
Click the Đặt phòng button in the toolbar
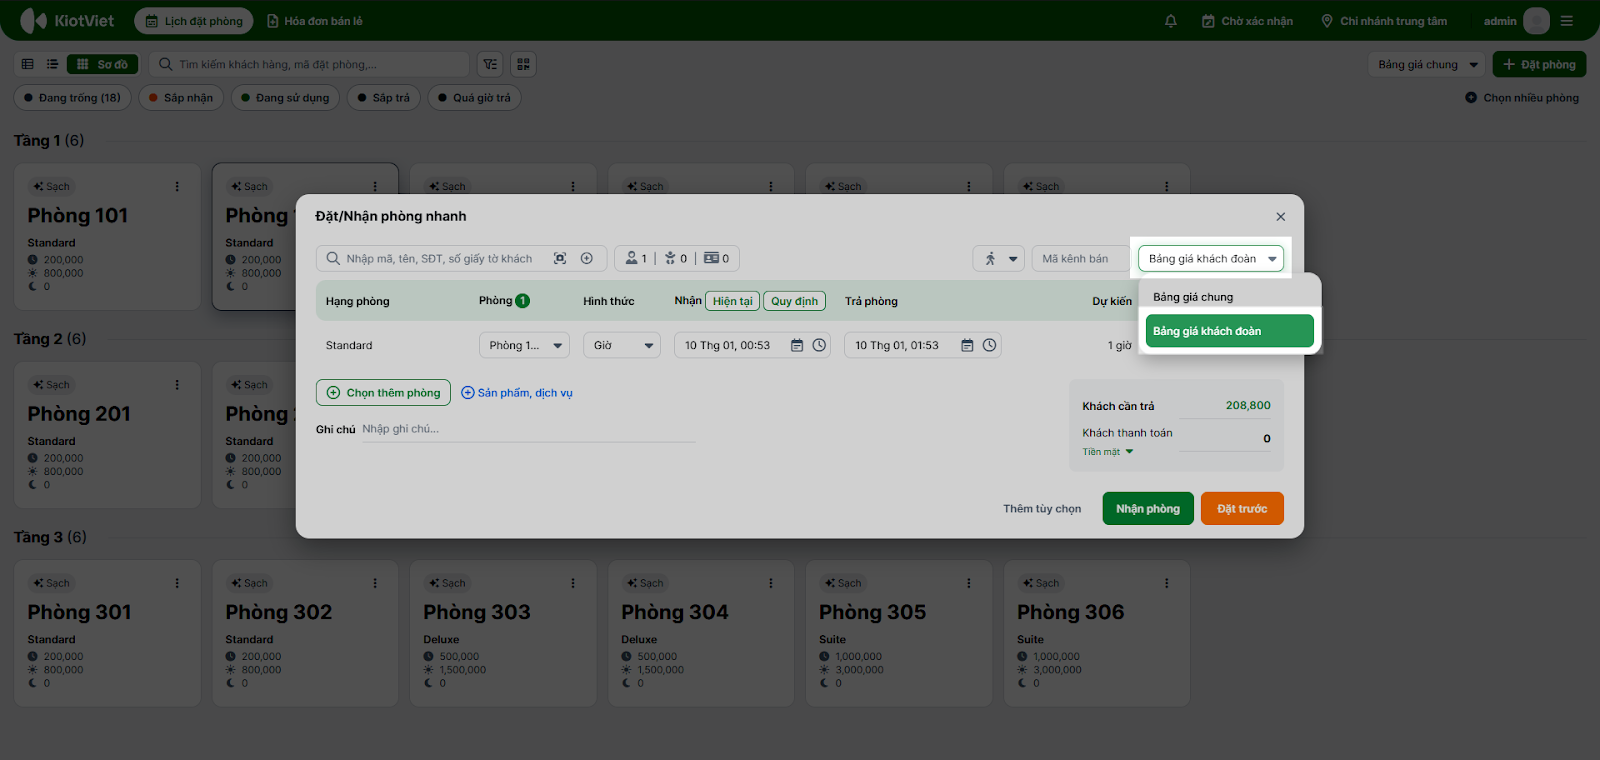pyautogui.click(x=1539, y=64)
